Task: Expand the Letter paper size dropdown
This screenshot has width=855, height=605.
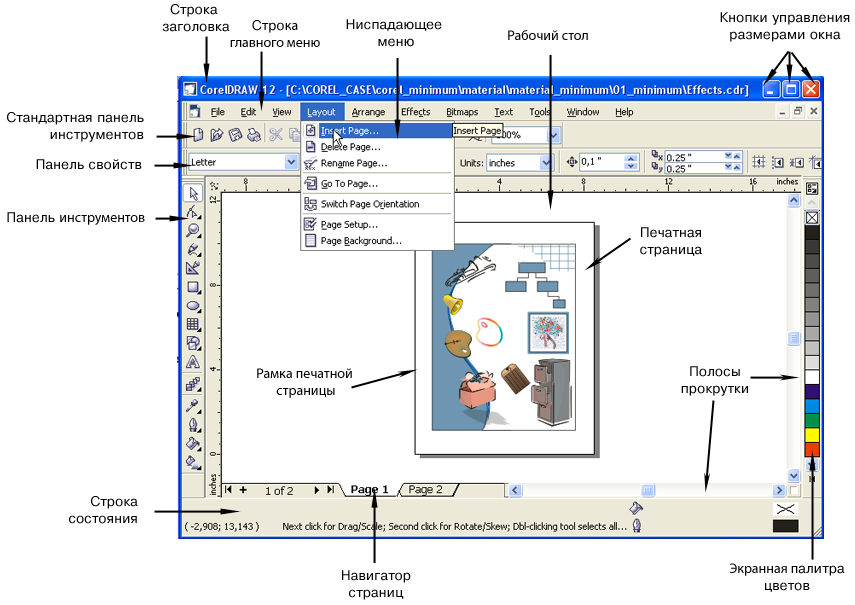Action: click(291, 162)
